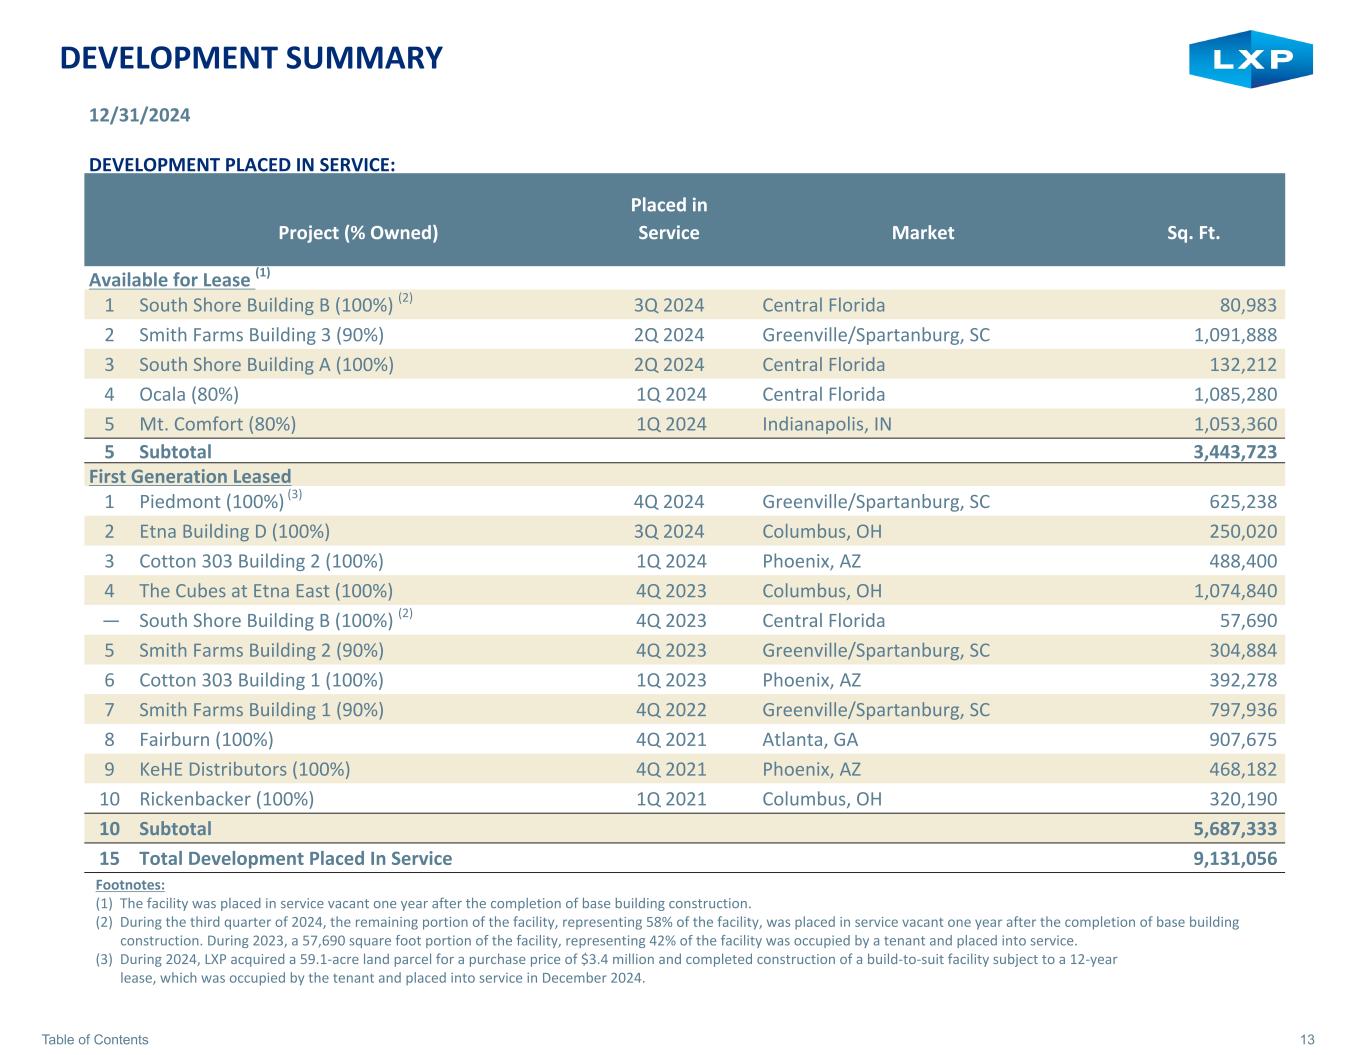Click page number 13
The image size is (1365, 1055).
click(x=1308, y=1040)
